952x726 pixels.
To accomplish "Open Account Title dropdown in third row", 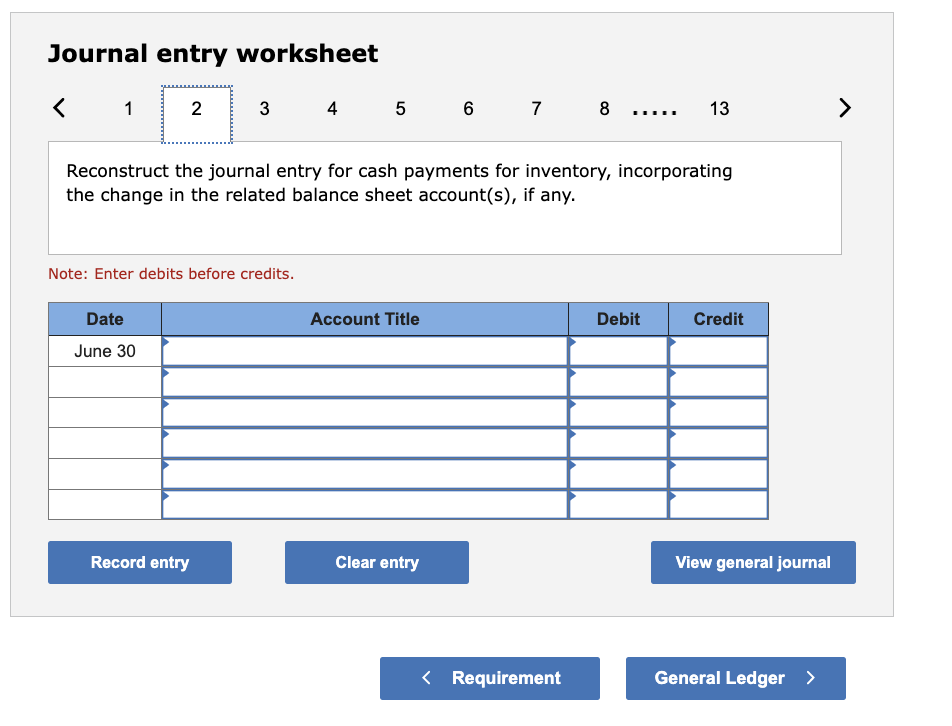I will click(x=365, y=413).
